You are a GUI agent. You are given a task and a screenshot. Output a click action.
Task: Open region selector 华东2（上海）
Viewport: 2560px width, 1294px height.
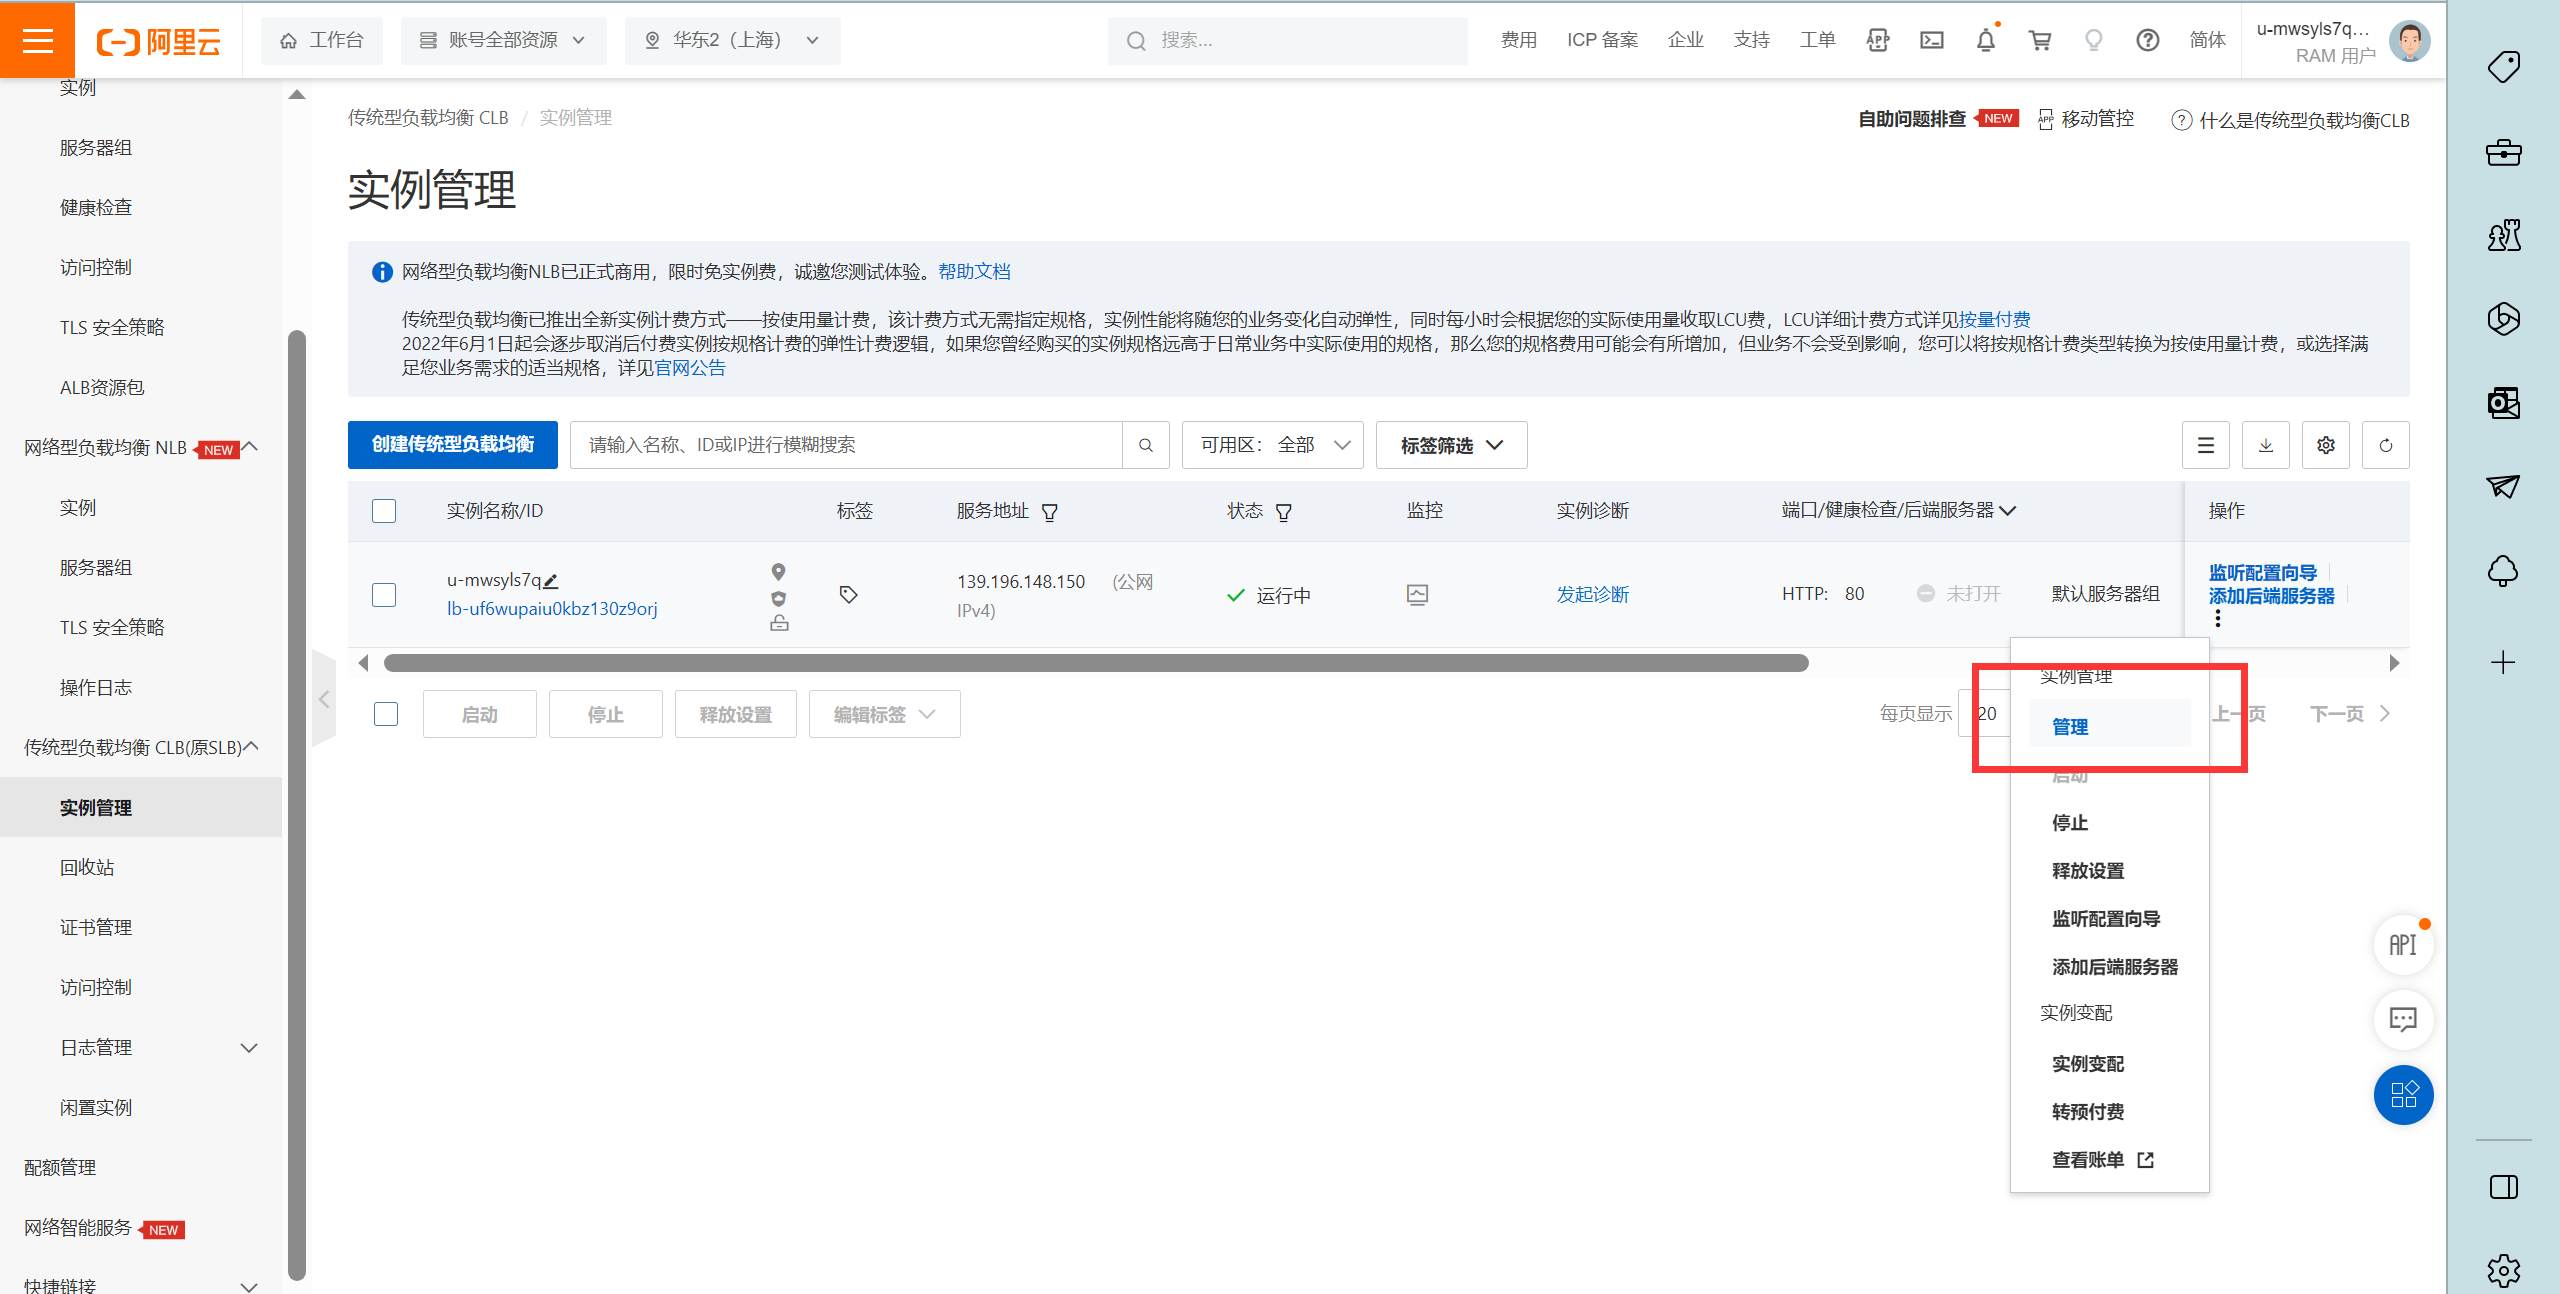(732, 40)
